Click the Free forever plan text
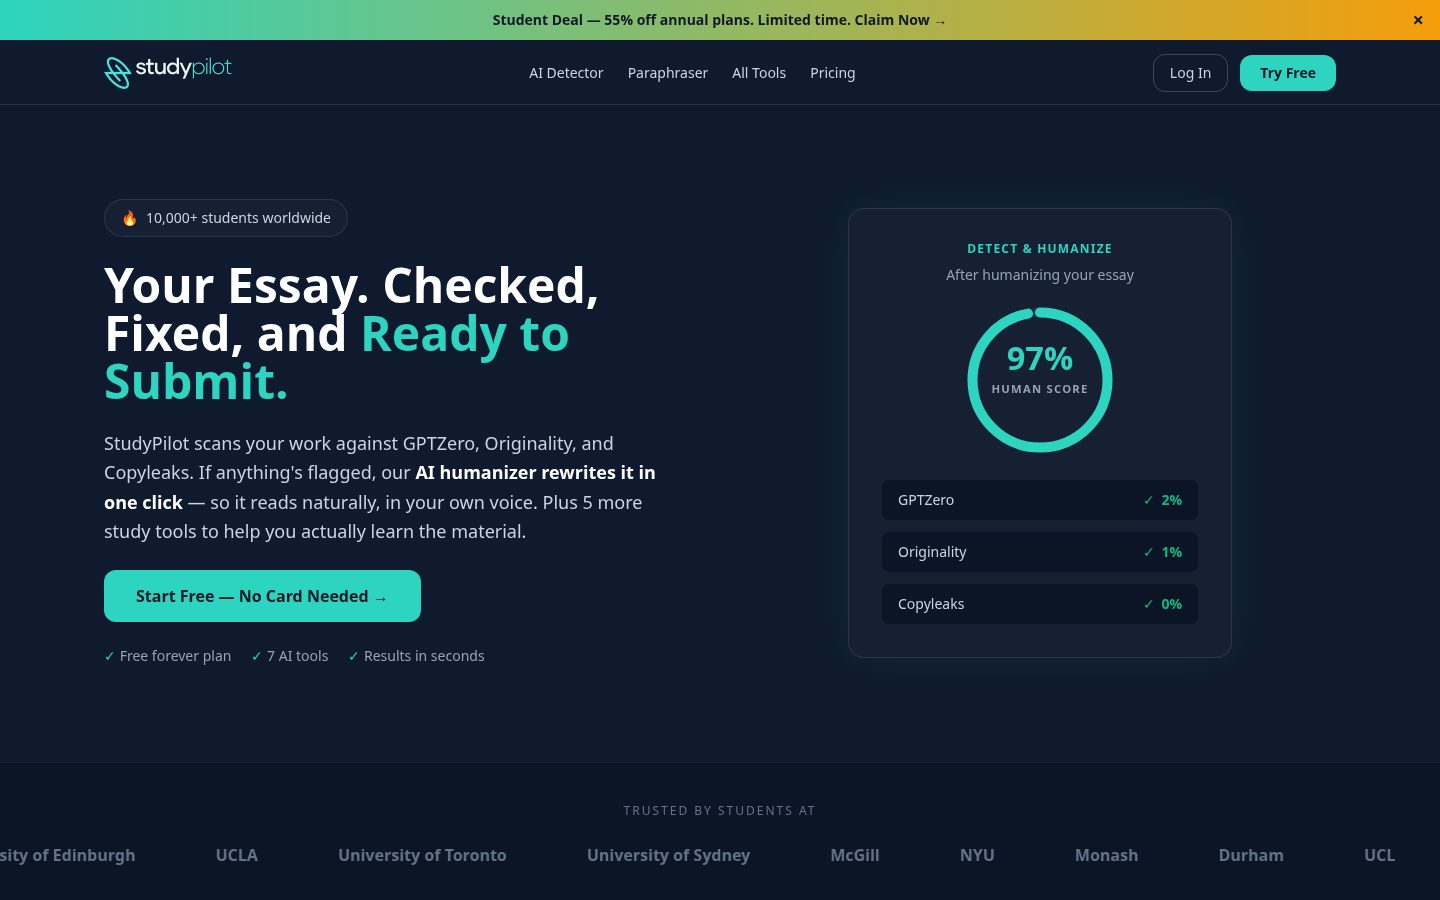 (175, 656)
